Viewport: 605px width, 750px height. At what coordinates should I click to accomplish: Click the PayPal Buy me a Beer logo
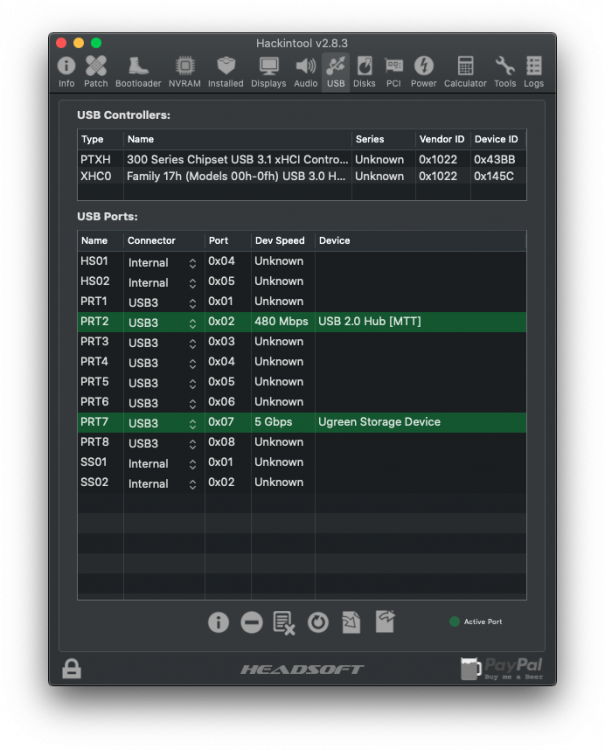coord(502,668)
